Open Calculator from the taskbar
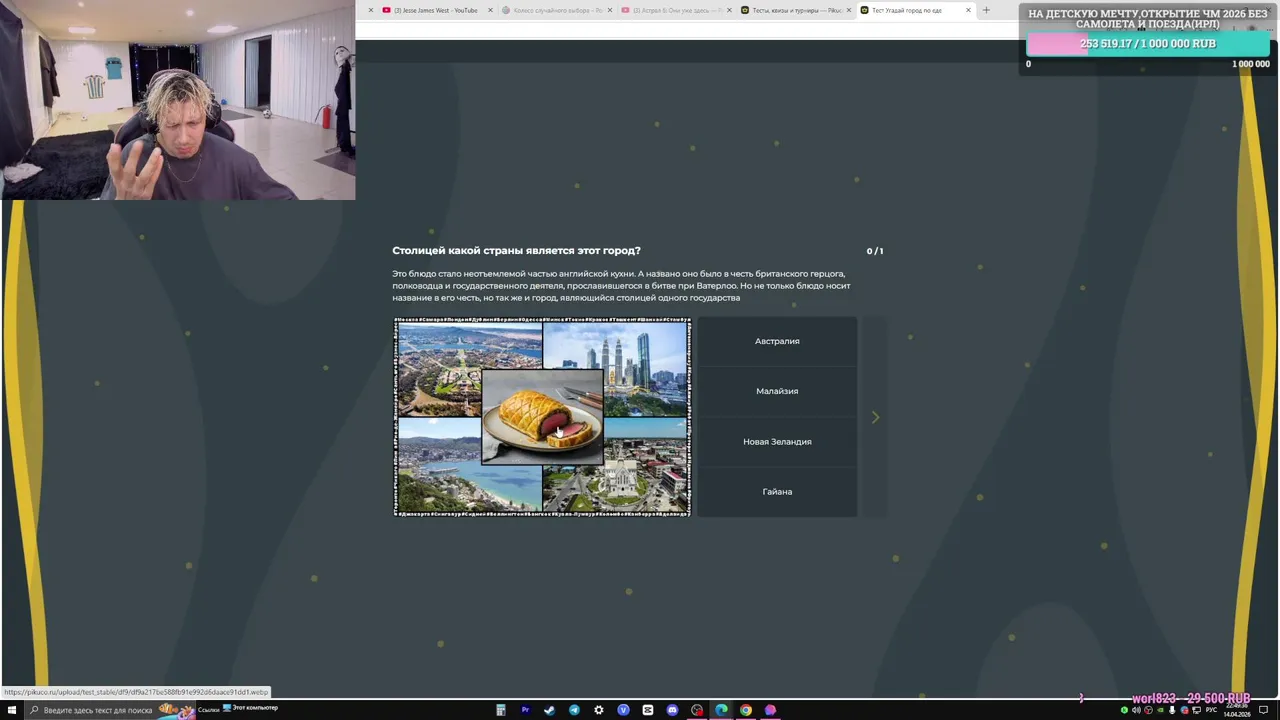This screenshot has height=720, width=1280. tap(501, 710)
